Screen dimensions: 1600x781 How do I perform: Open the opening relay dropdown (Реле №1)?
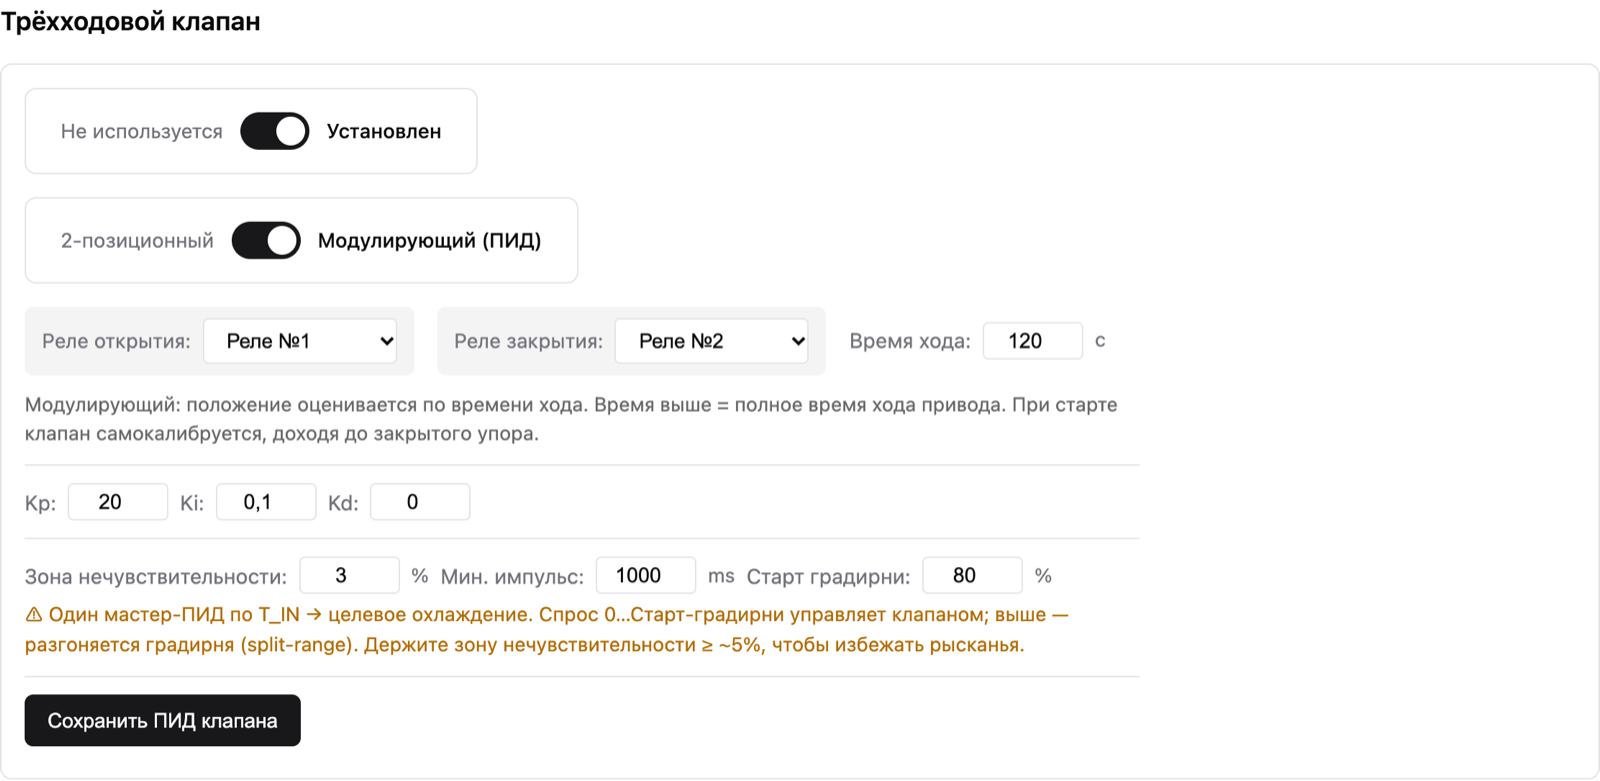[x=300, y=341]
